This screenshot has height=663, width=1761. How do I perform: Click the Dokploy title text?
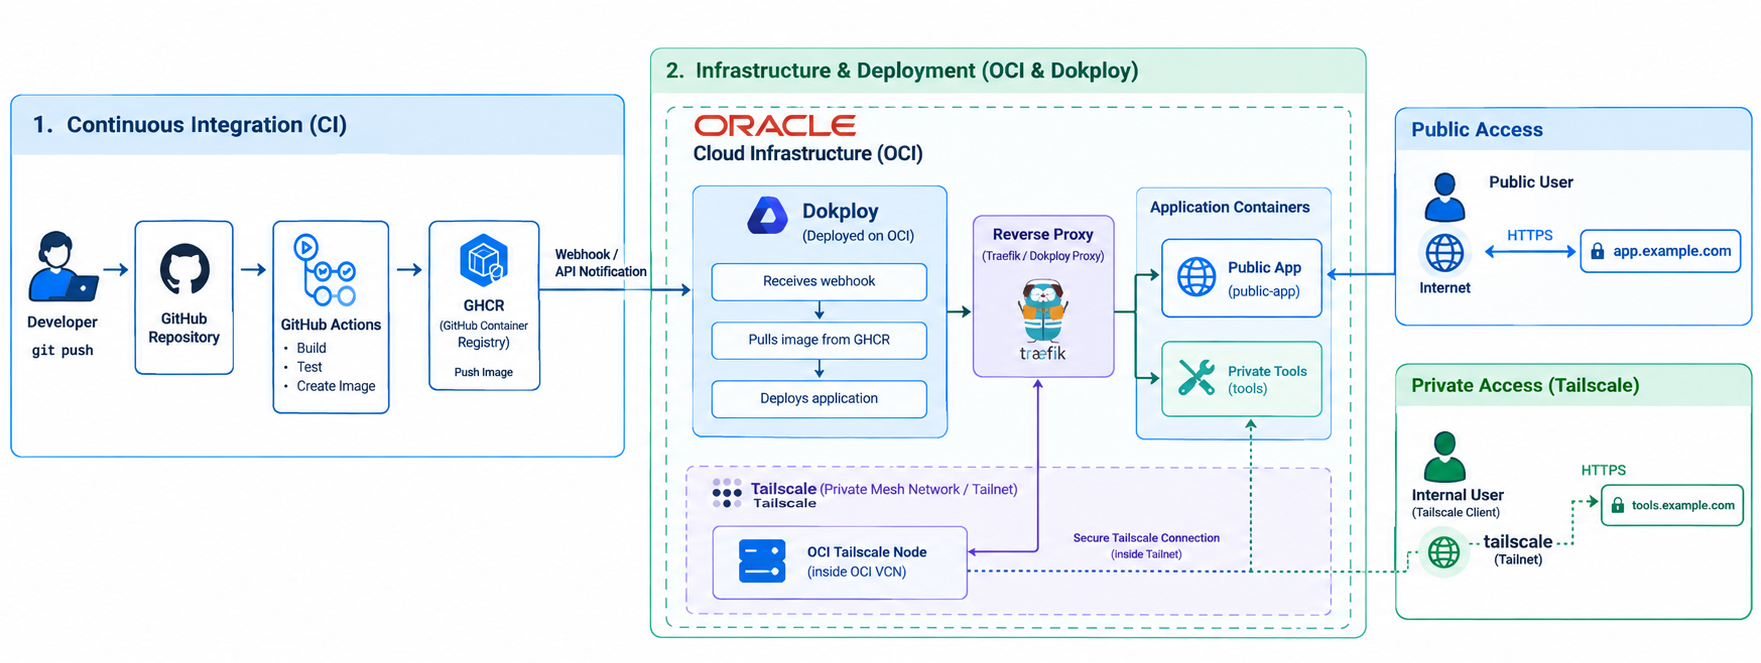[840, 212]
